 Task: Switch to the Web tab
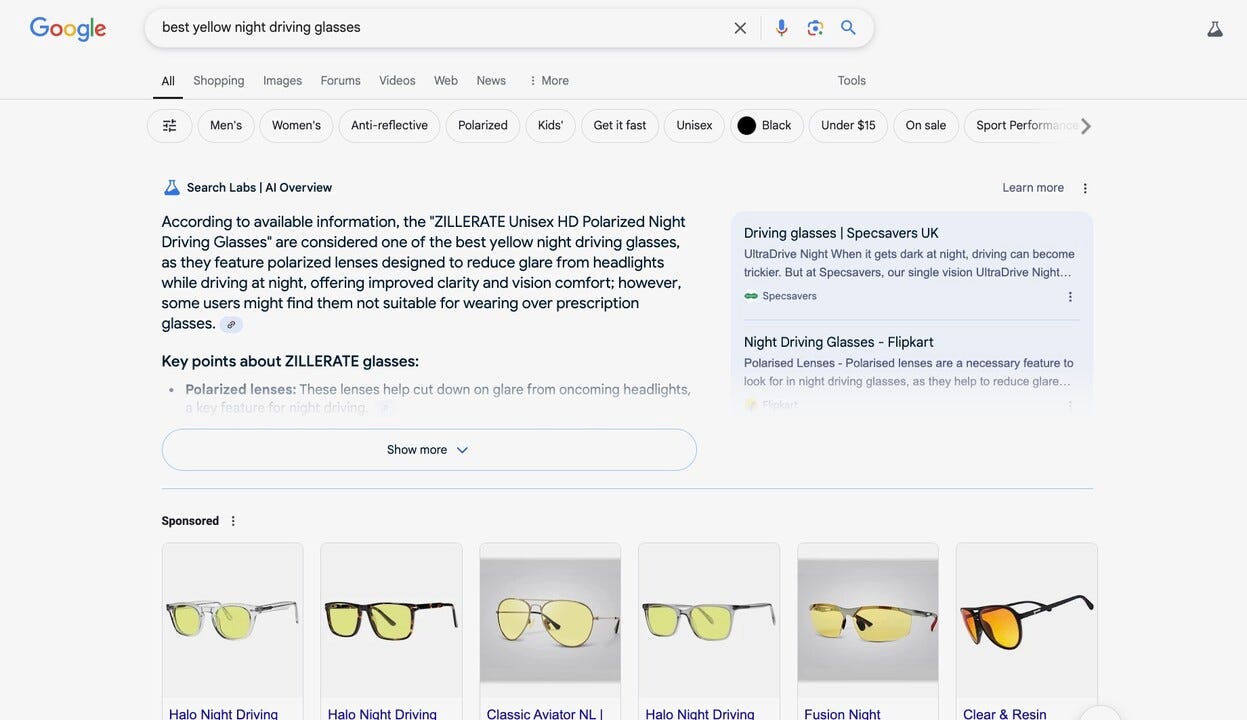[x=446, y=81]
